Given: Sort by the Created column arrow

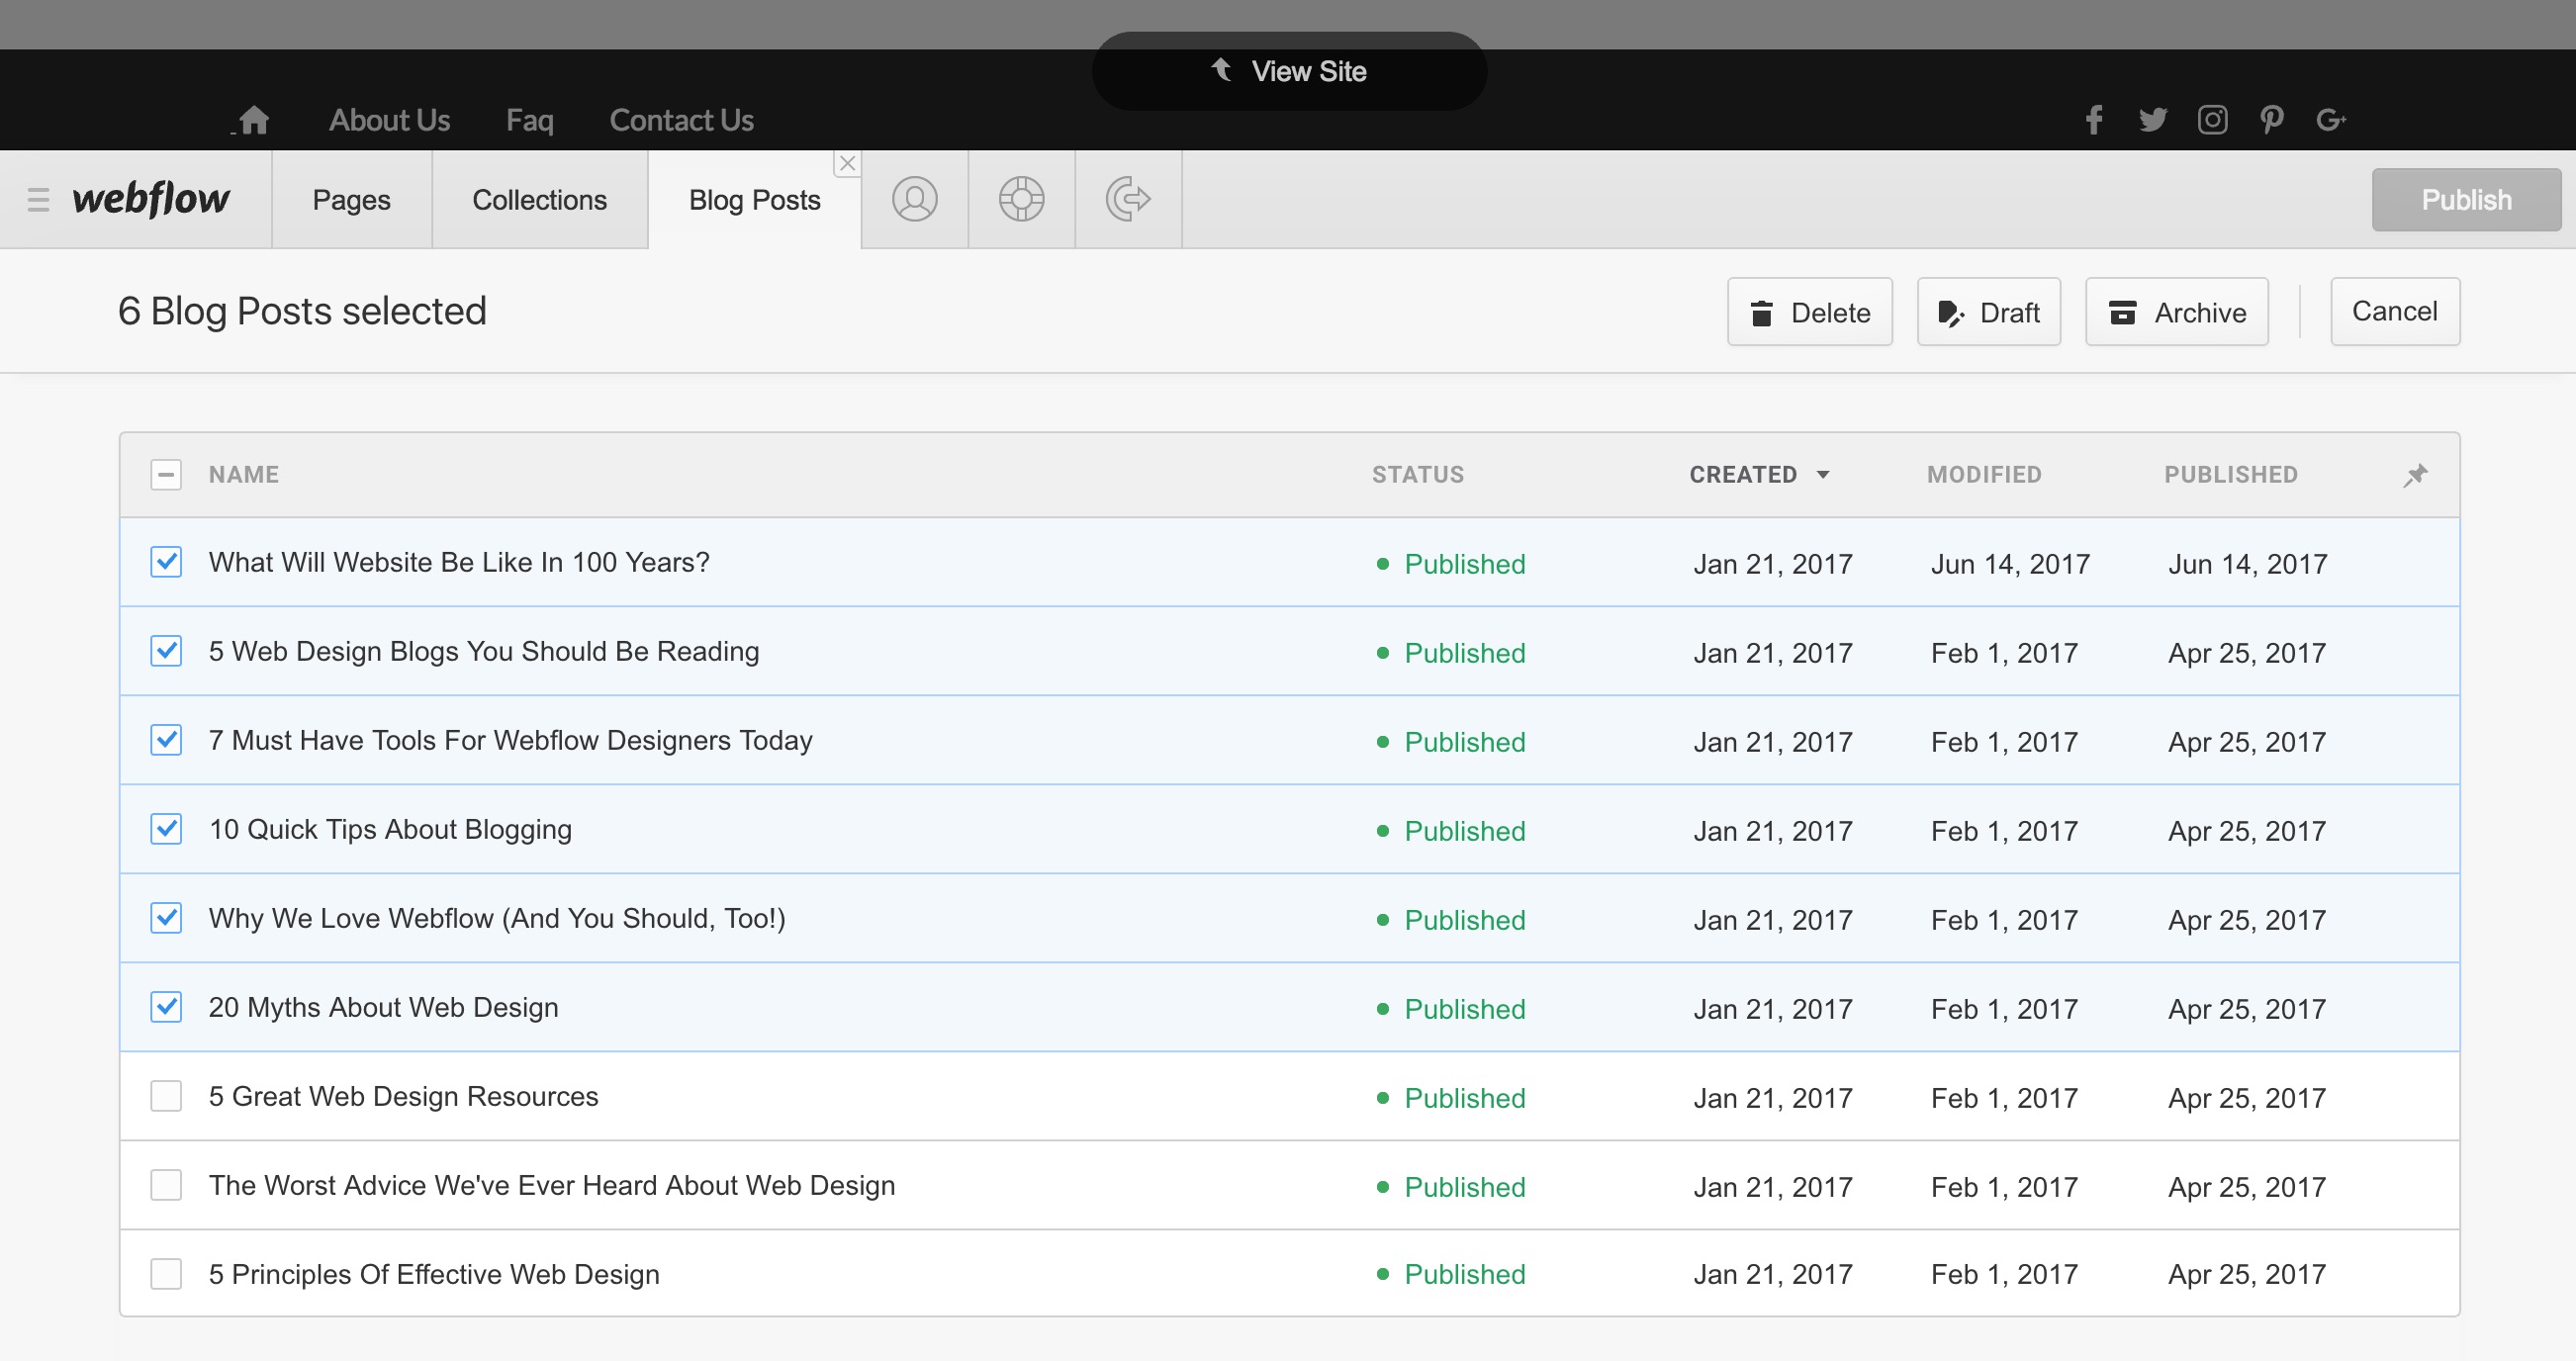Looking at the screenshot, I should click(1823, 475).
